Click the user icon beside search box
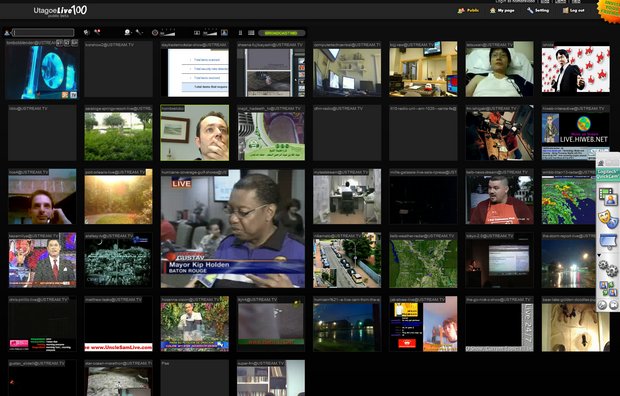 click(7, 33)
